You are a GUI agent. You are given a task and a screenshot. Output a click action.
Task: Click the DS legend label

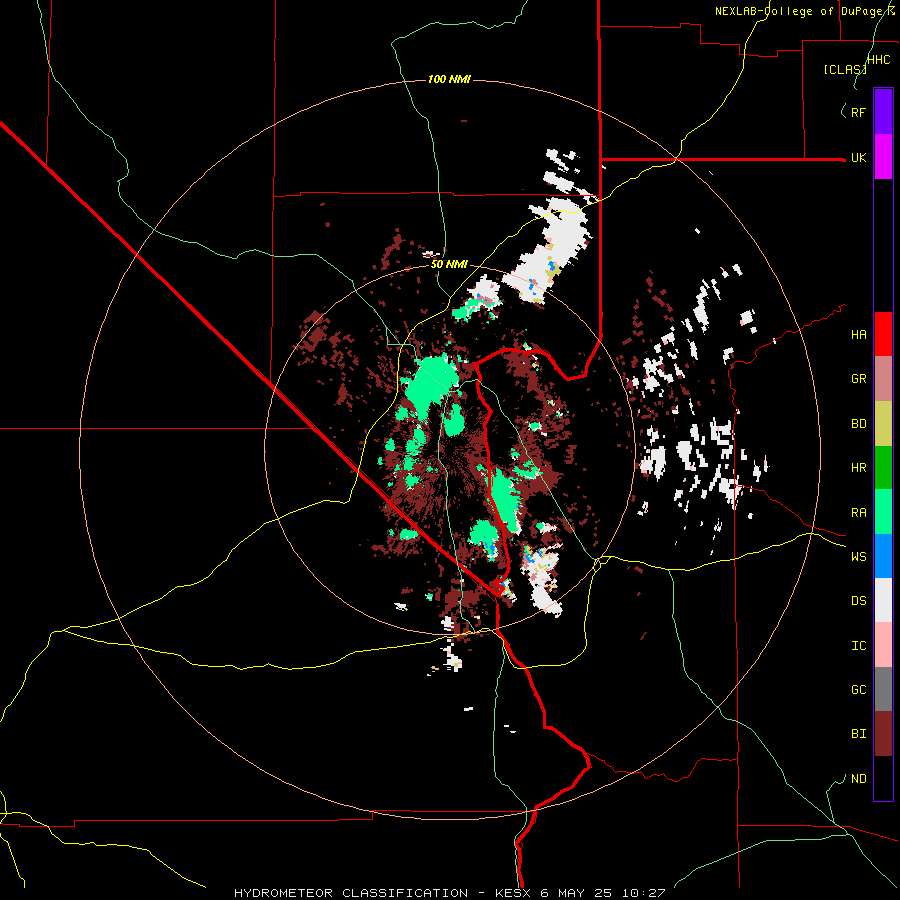tap(858, 601)
